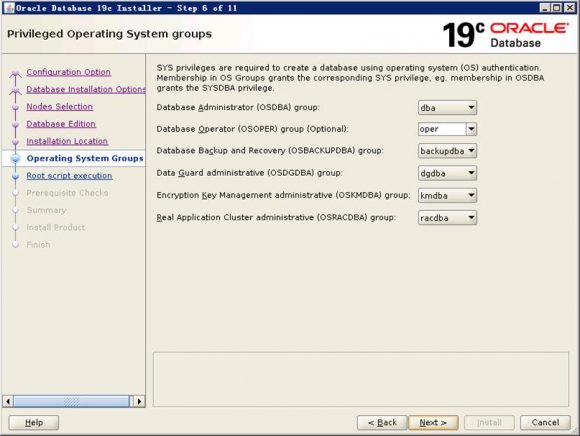Click the Back button

[382, 422]
